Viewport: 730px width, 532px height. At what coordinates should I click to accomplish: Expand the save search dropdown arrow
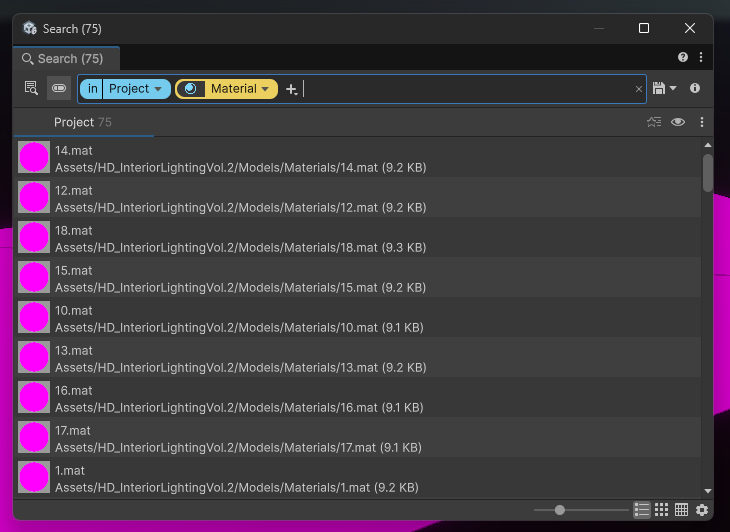[x=673, y=88]
